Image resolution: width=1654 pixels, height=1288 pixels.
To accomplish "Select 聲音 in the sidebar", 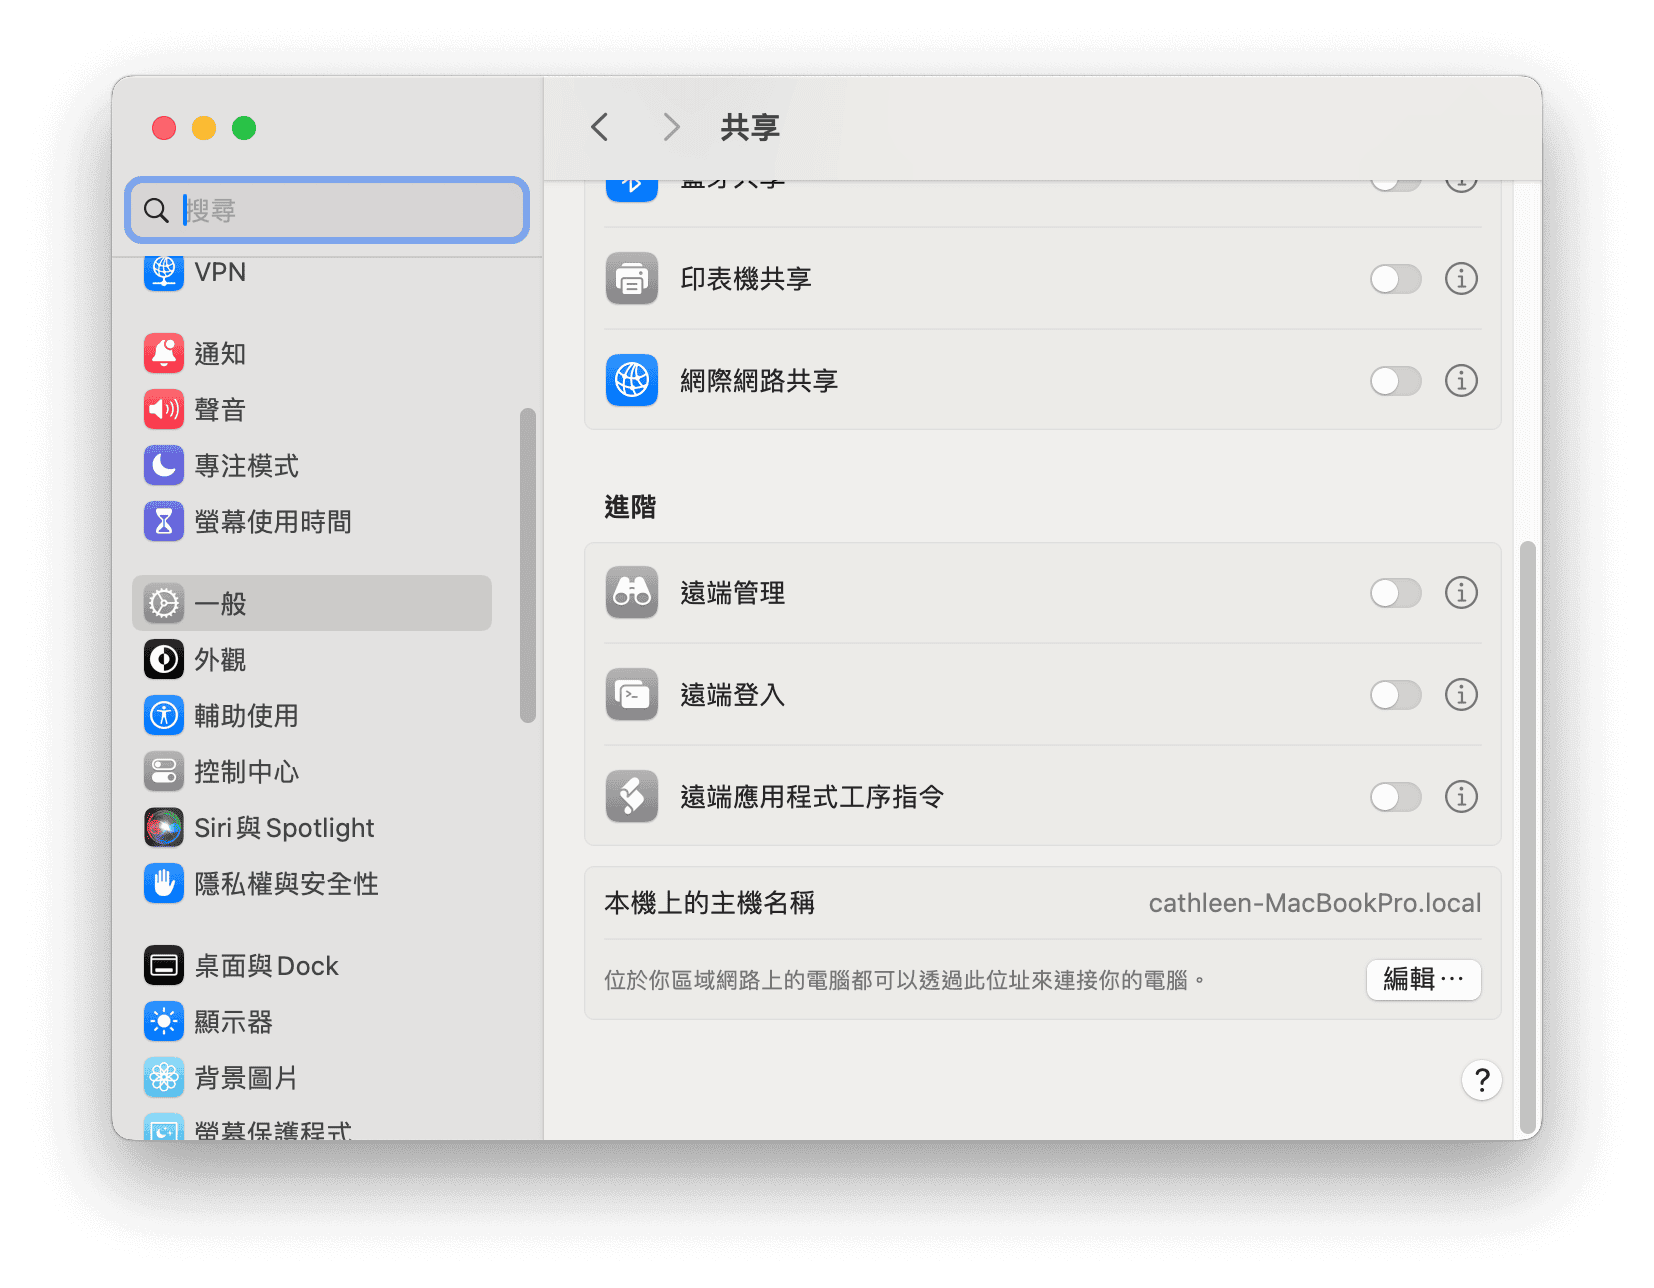I will (310, 409).
